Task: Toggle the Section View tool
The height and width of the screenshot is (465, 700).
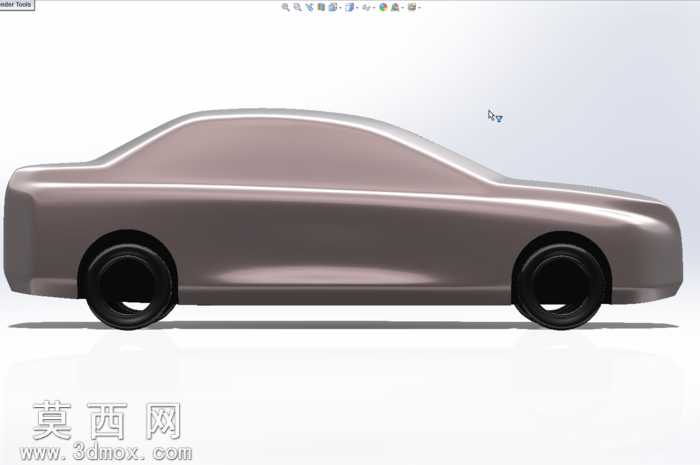Action: click(x=321, y=7)
